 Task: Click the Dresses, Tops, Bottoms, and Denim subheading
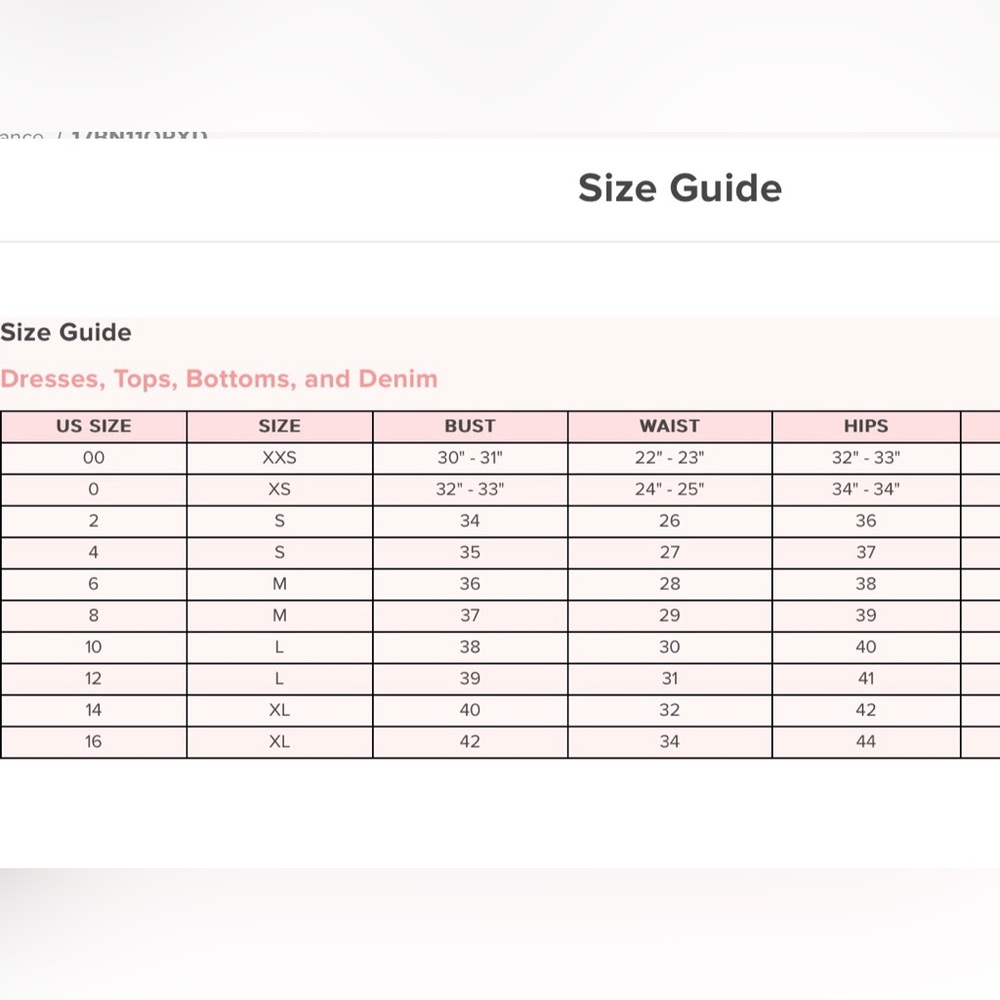pyautogui.click(x=219, y=379)
